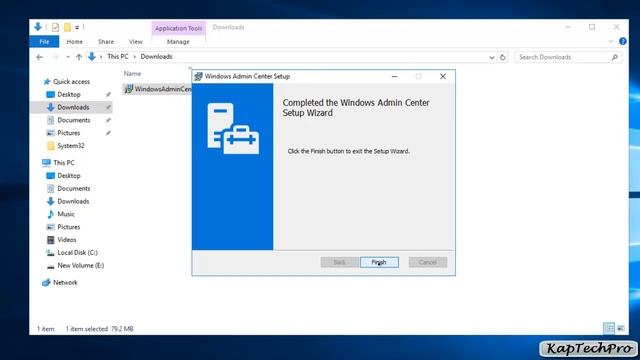Screen dimensions: 640x360
Task: Click the Name column header
Action: (x=132, y=73)
